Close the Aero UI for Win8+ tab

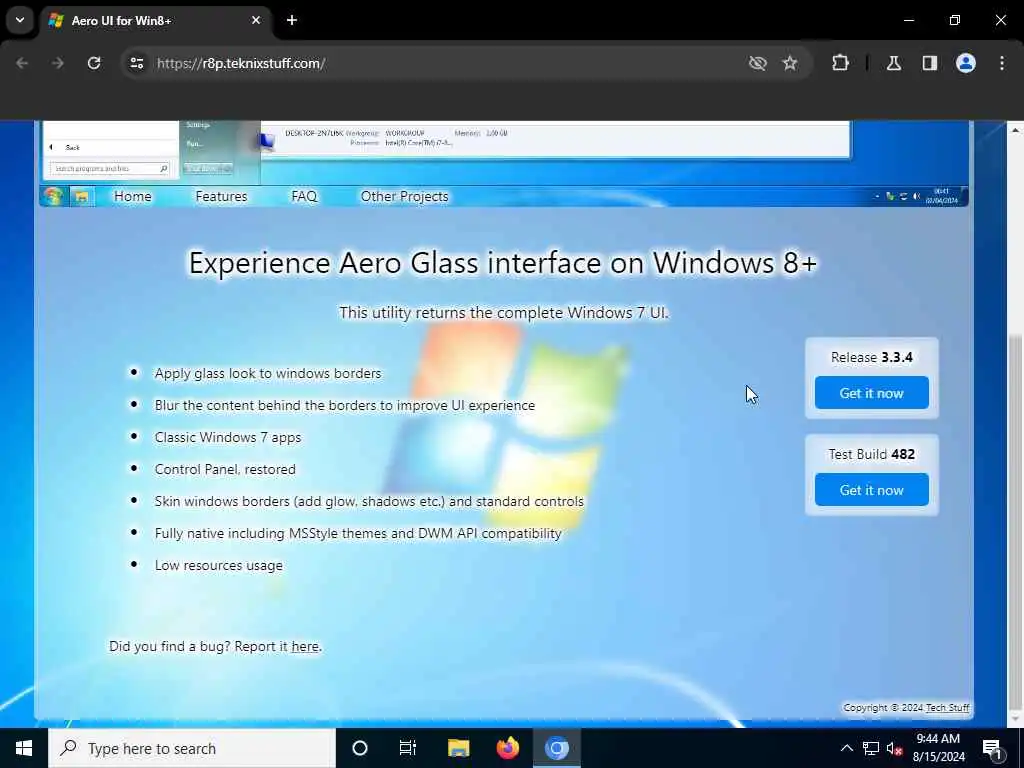pyautogui.click(x=256, y=20)
